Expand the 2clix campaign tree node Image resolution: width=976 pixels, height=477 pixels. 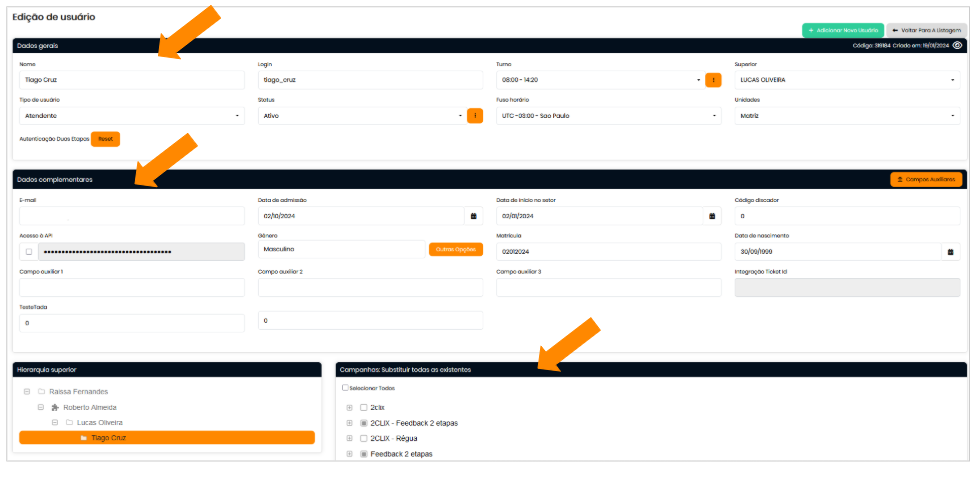point(349,408)
